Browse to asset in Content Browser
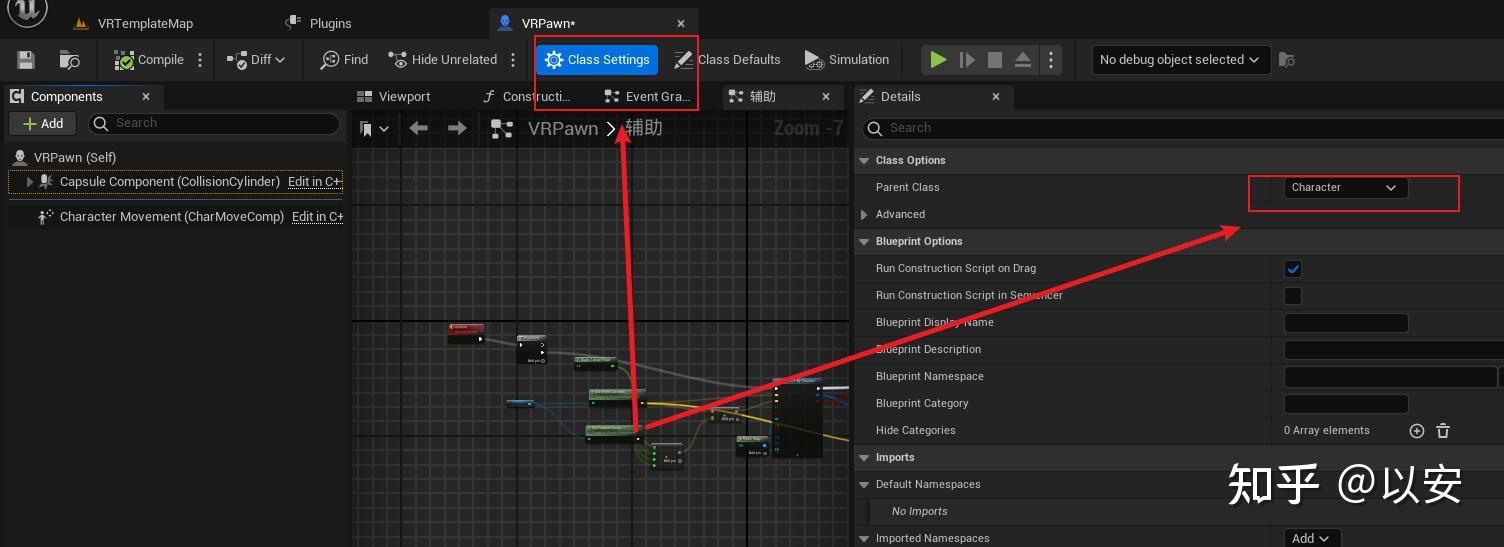 tap(70, 60)
